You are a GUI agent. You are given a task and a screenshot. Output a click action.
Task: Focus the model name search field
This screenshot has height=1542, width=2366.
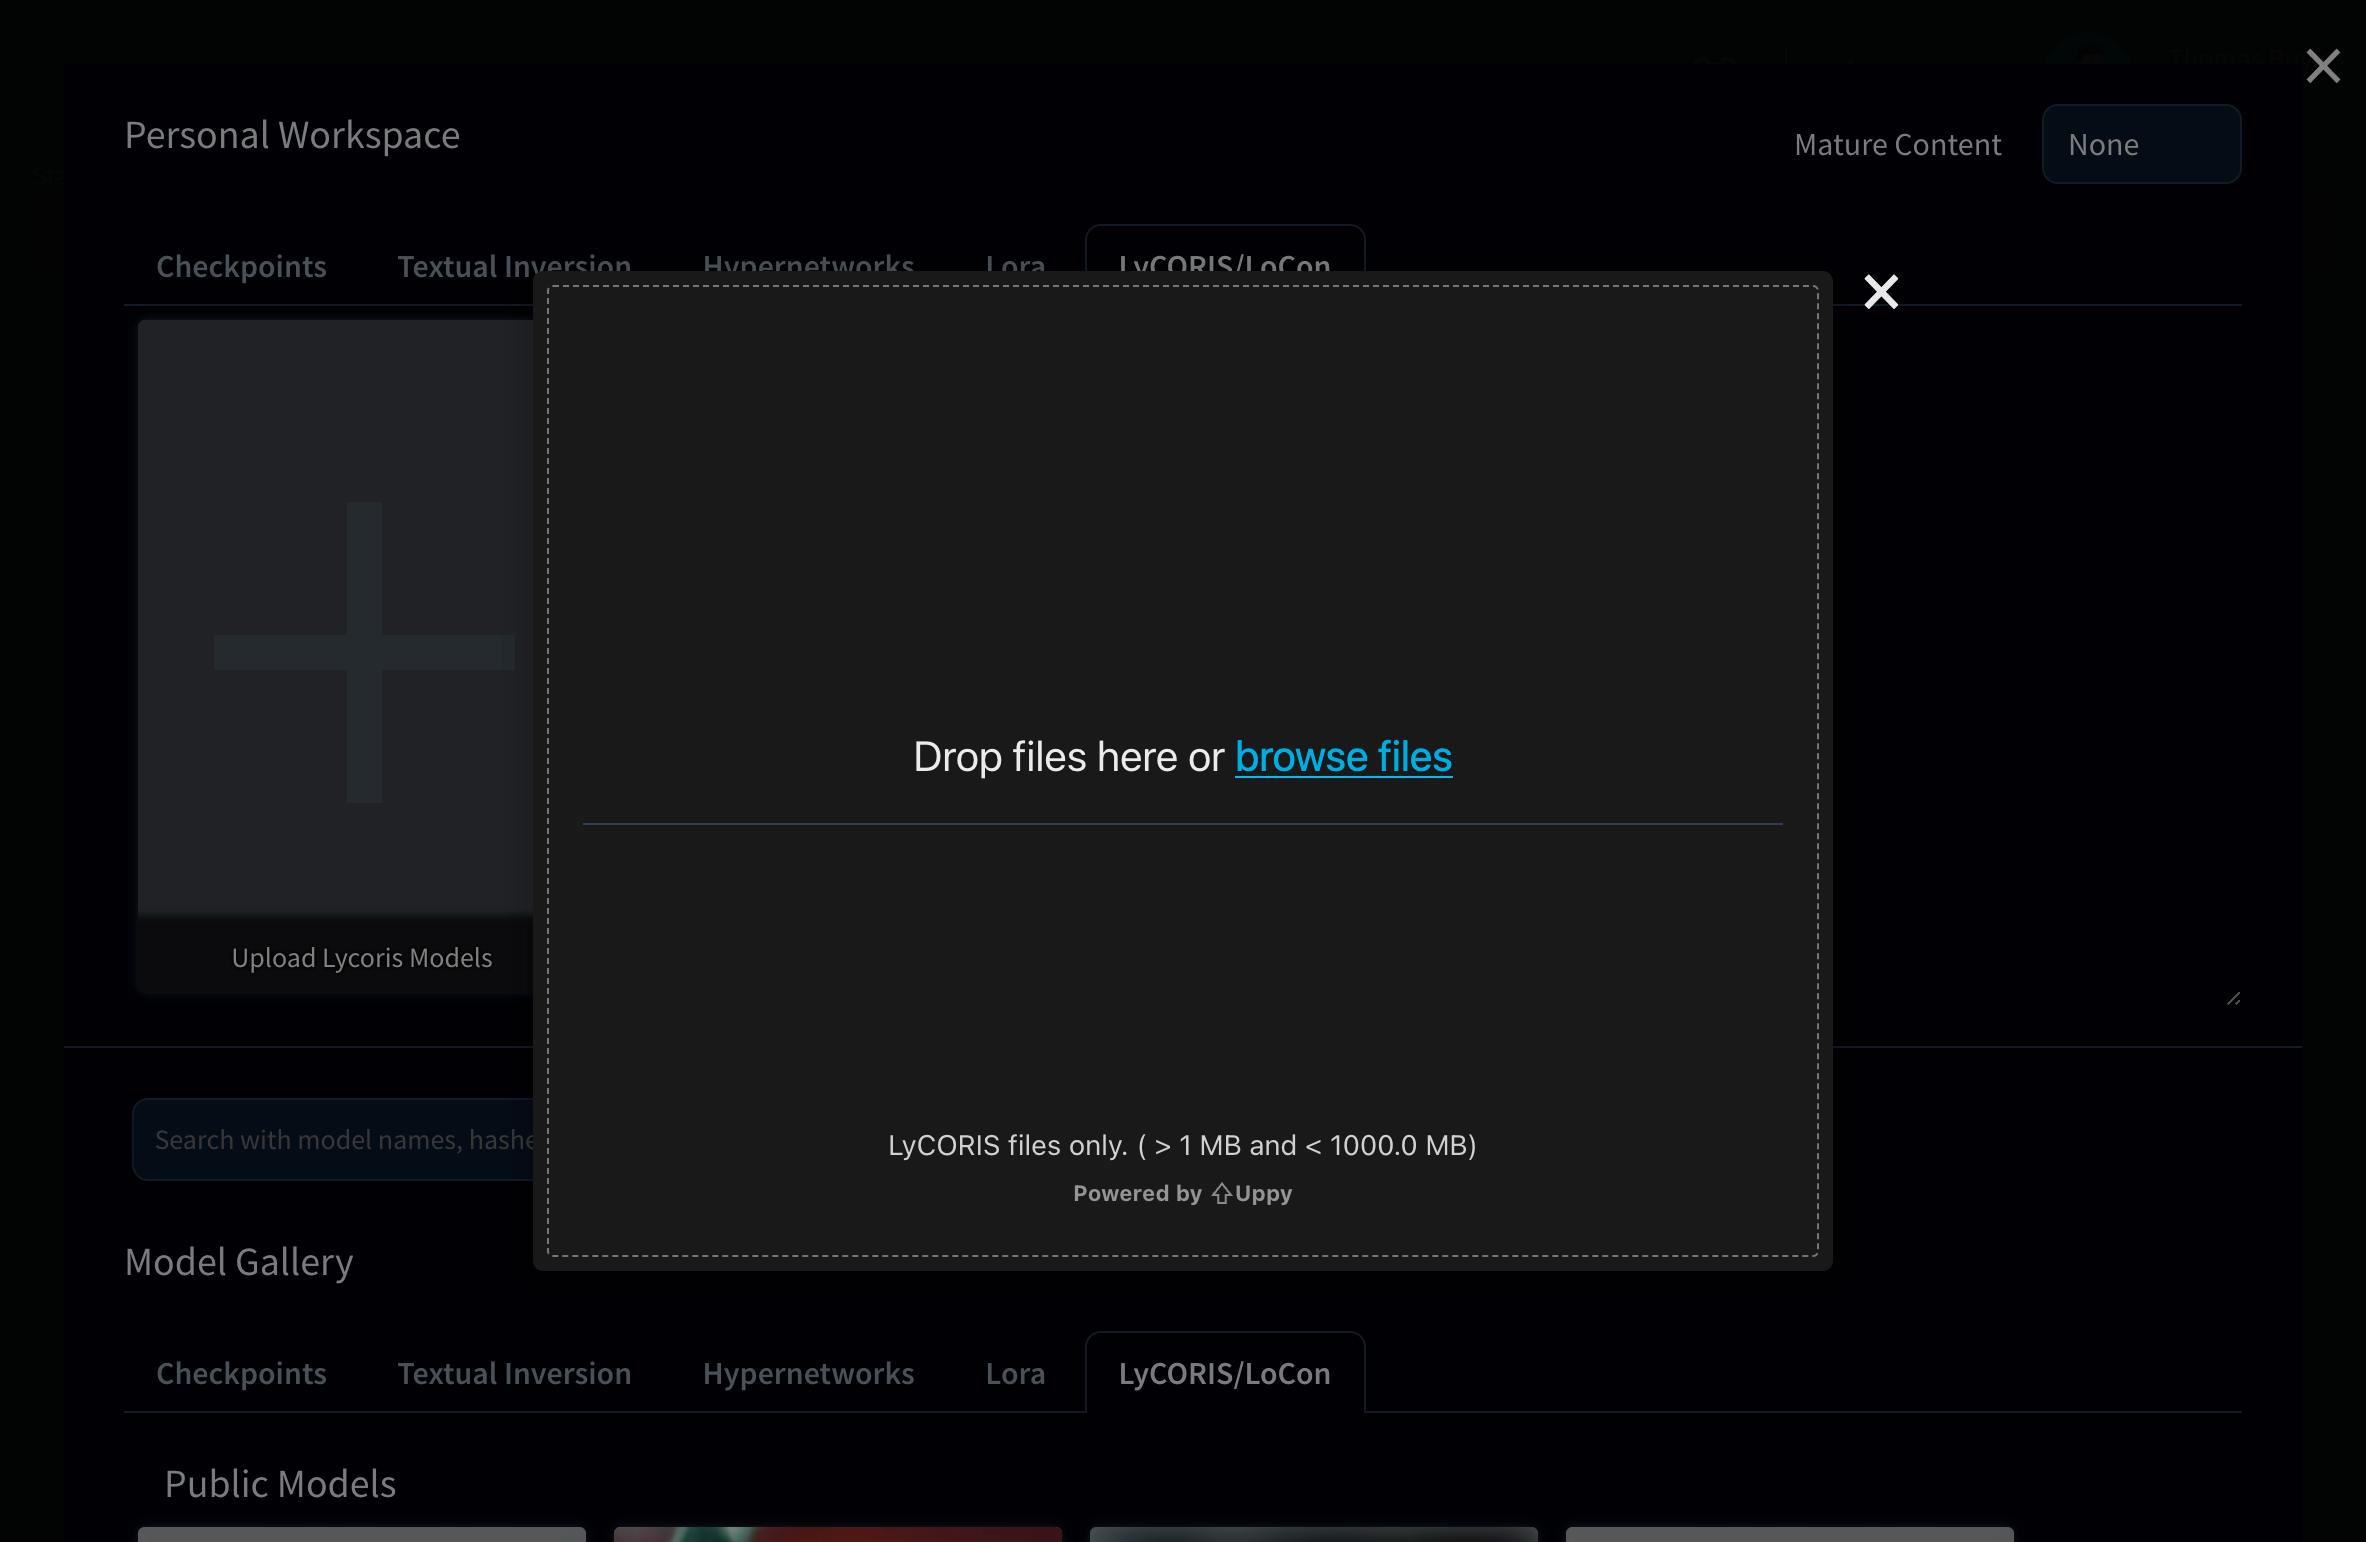pos(334,1140)
